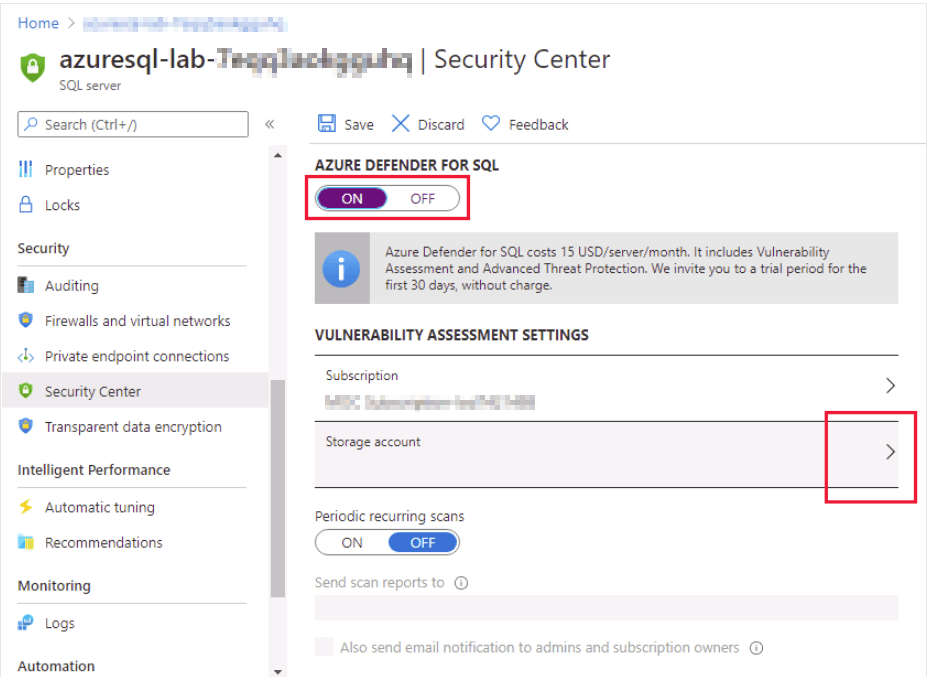
Task: Click the Auditing icon in sidebar
Action: [x=27, y=286]
